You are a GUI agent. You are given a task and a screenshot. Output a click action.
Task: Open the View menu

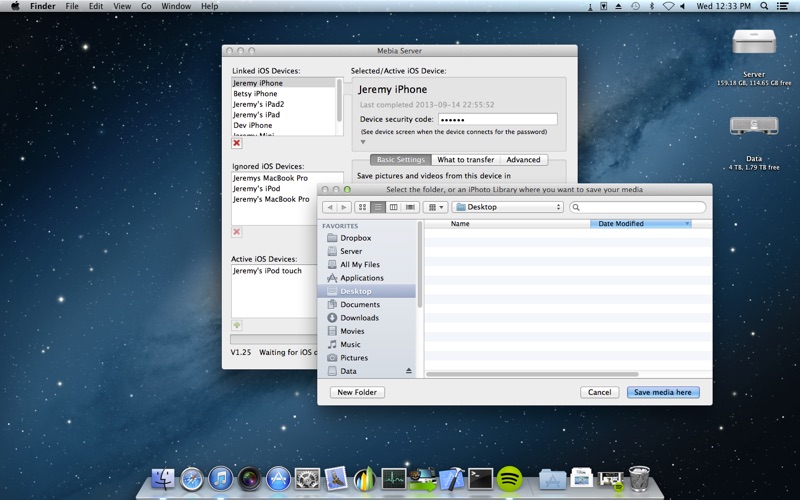pos(122,6)
